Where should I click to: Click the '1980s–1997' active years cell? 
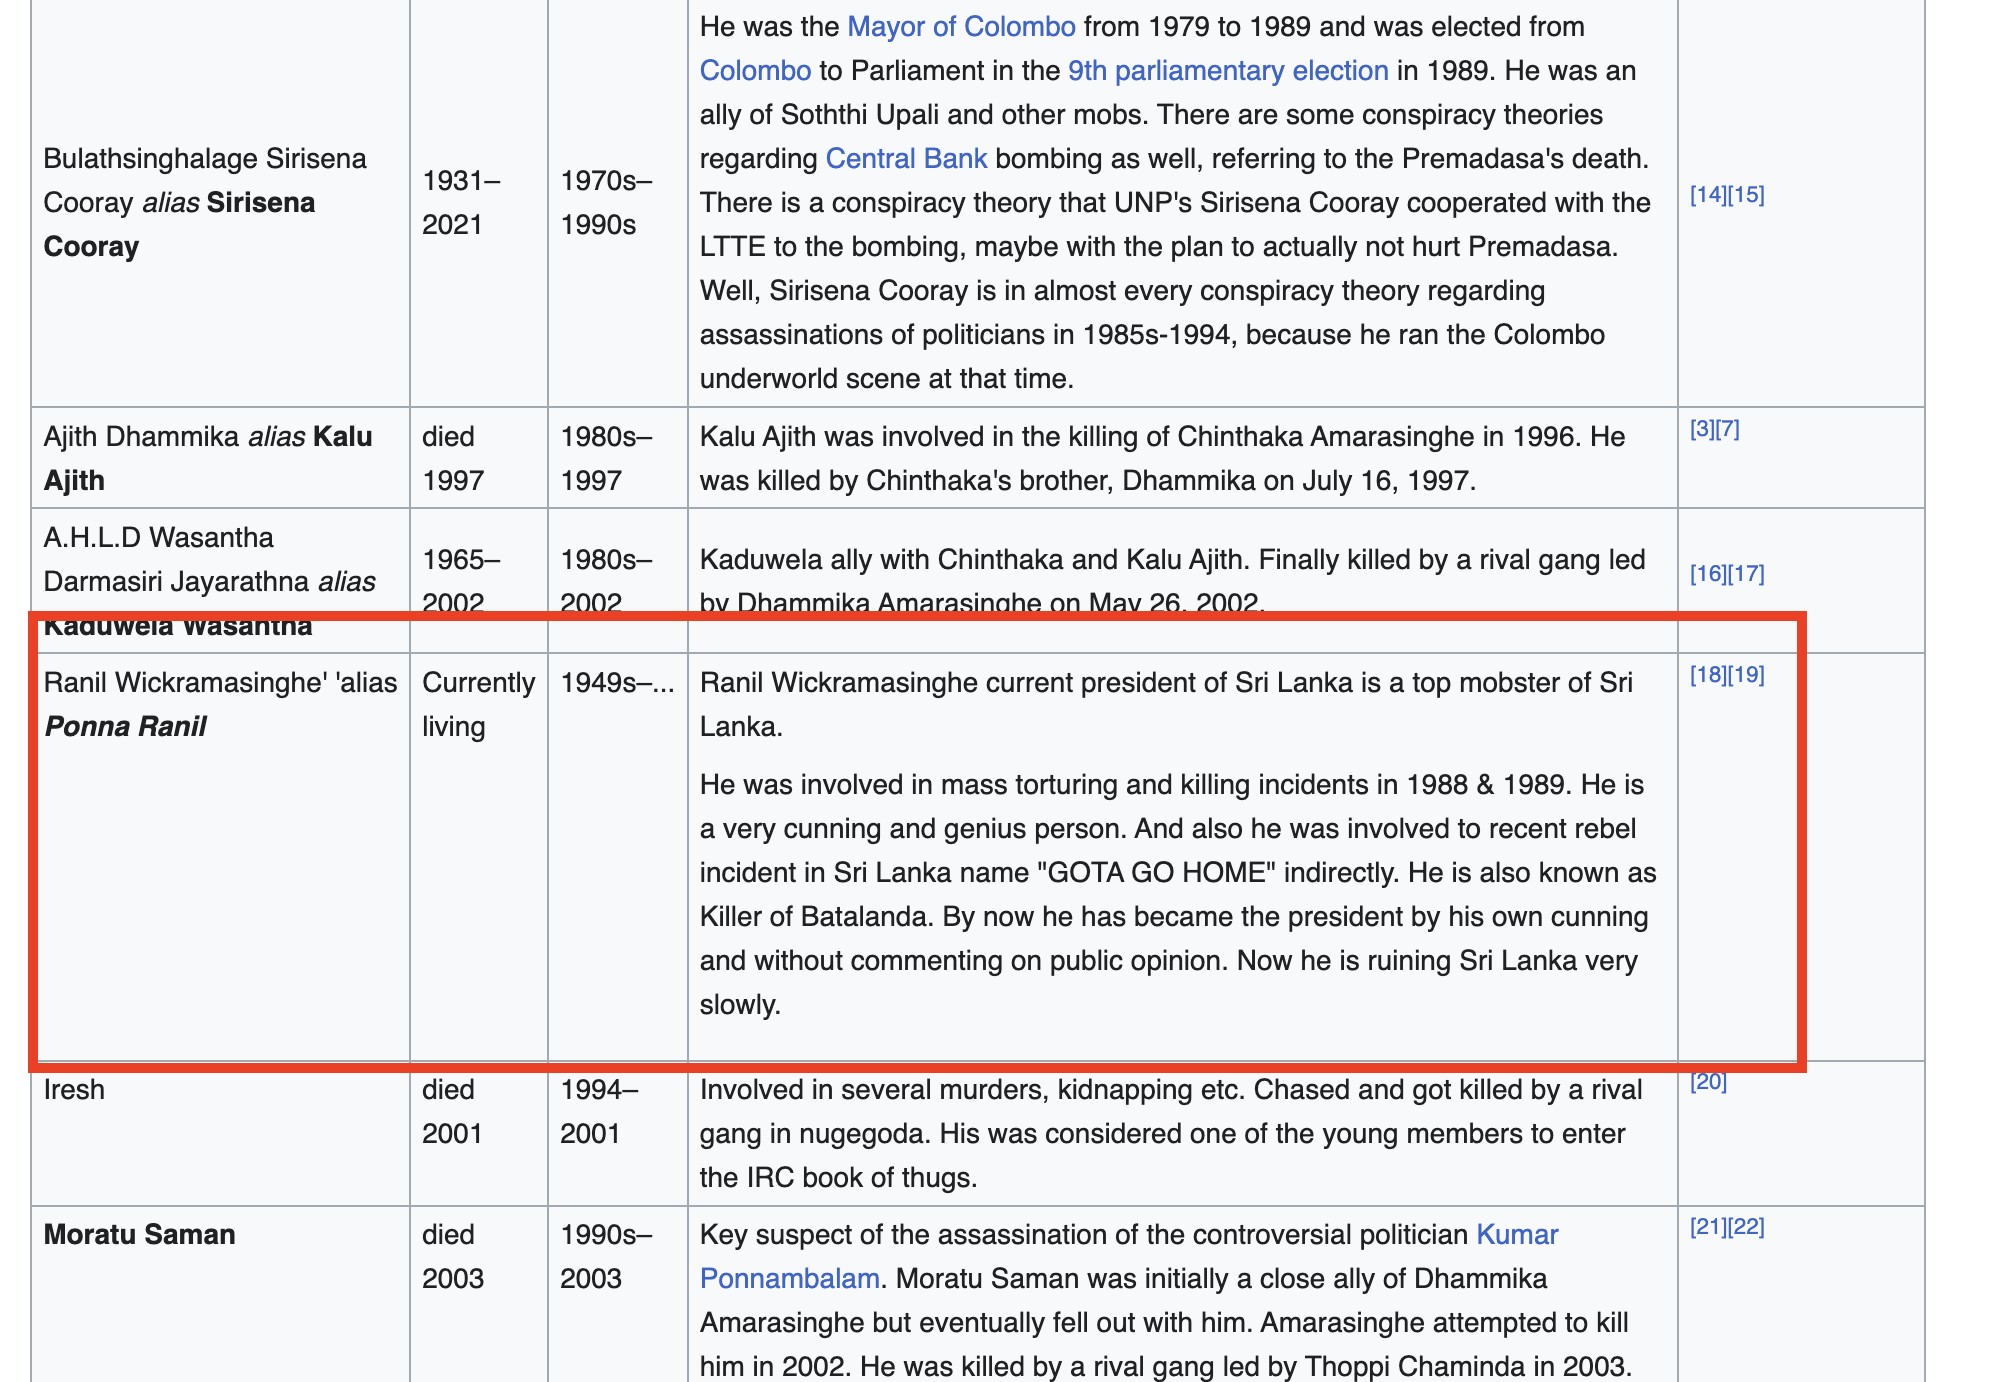617,458
